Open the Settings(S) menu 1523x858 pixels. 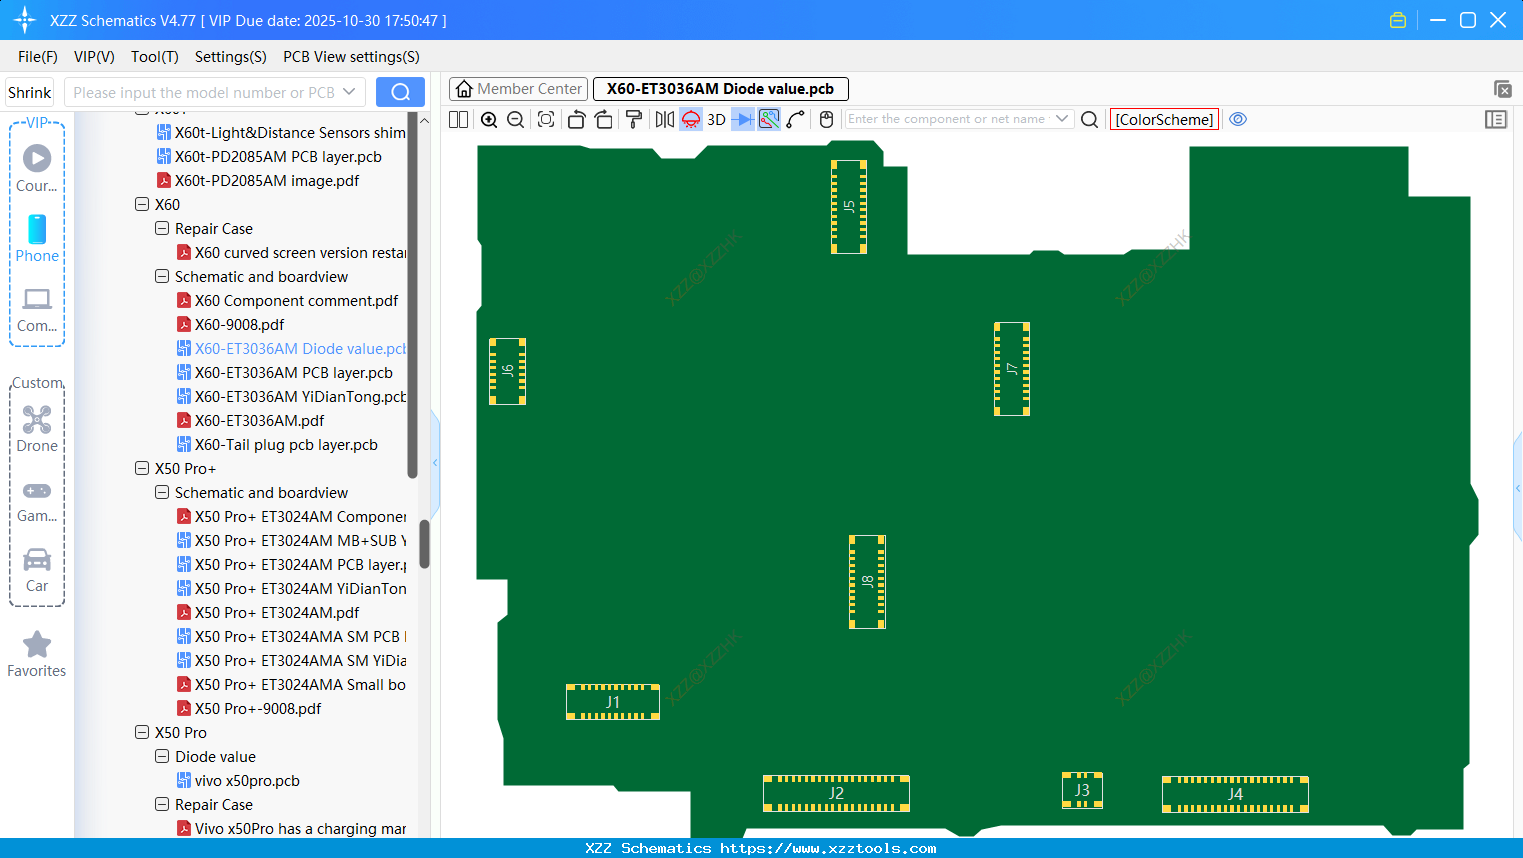pos(231,57)
